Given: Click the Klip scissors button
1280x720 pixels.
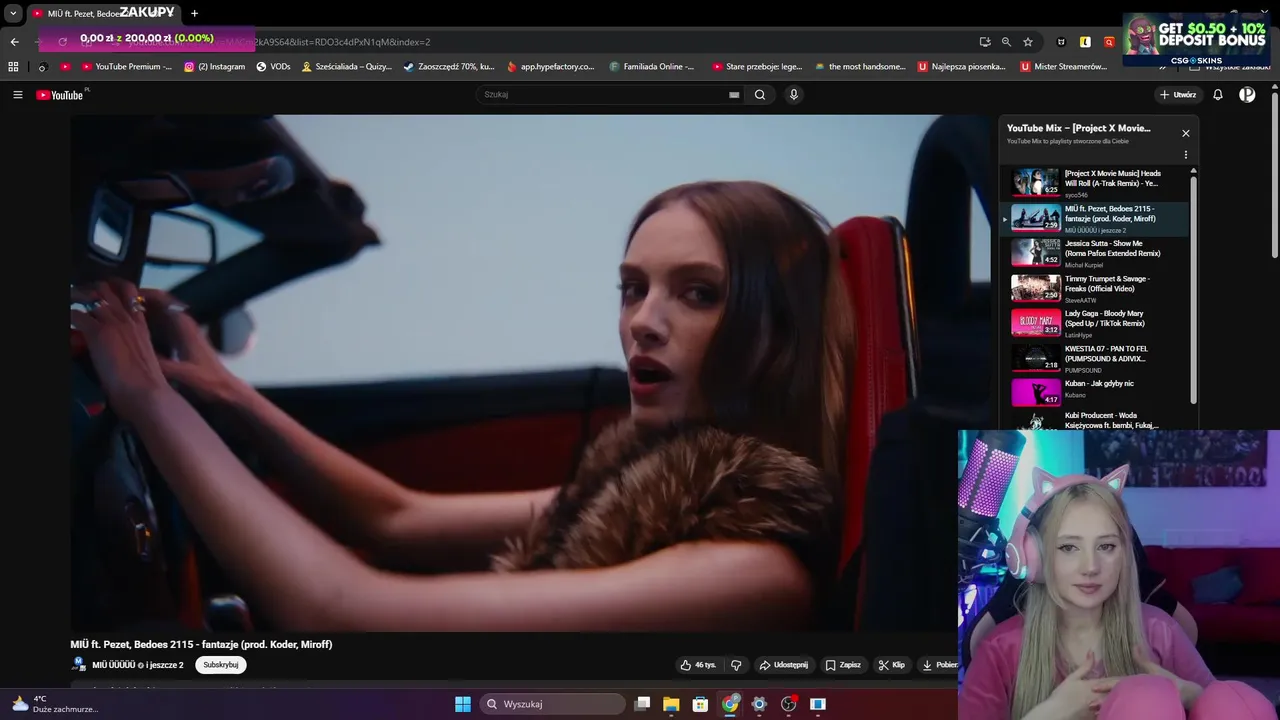Looking at the screenshot, I should tap(892, 665).
